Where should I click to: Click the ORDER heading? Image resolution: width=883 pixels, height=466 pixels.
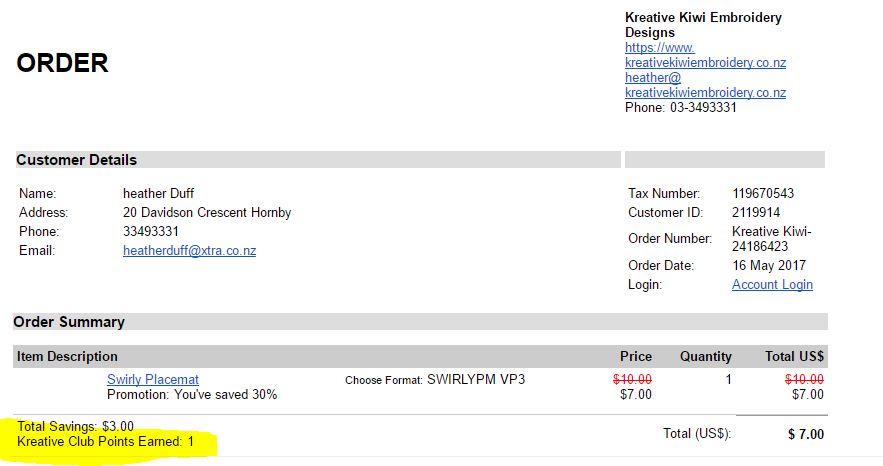point(62,63)
